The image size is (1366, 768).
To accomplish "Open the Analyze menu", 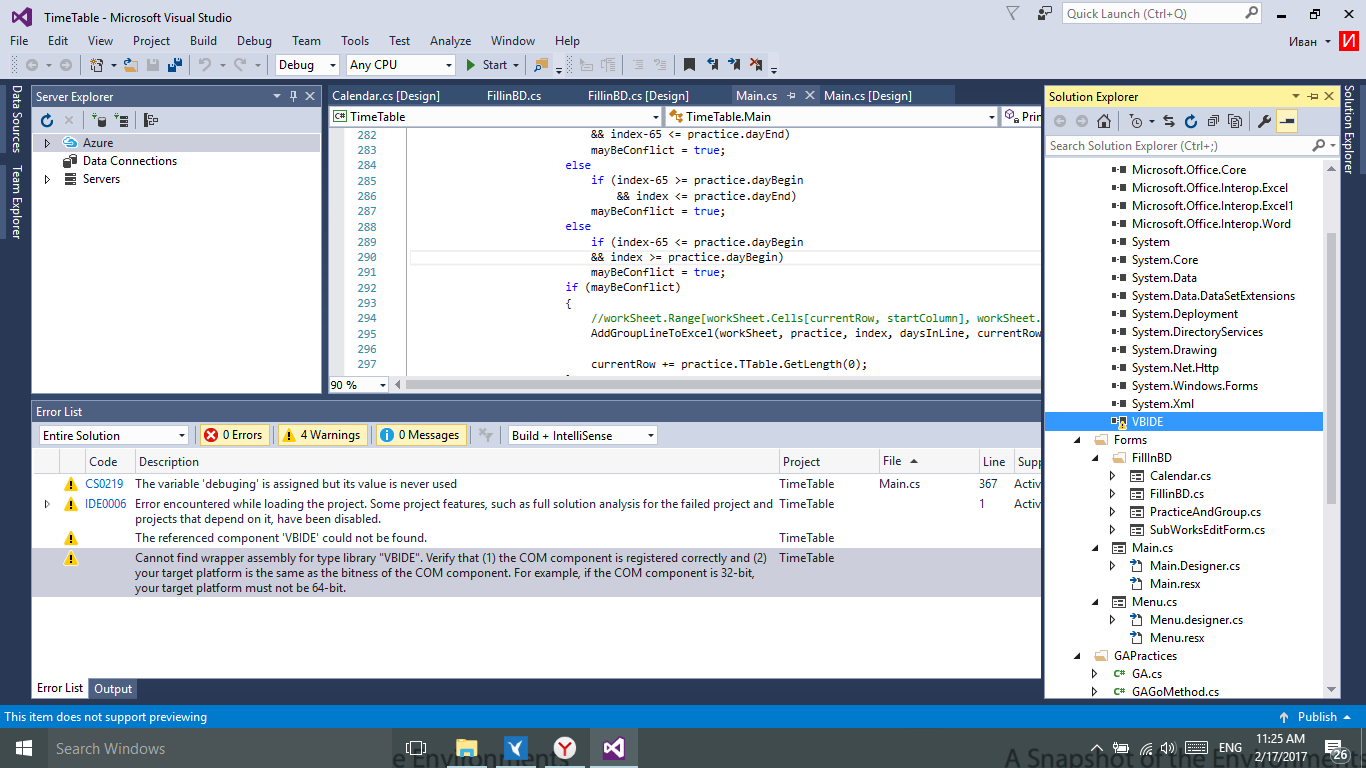I will (450, 41).
